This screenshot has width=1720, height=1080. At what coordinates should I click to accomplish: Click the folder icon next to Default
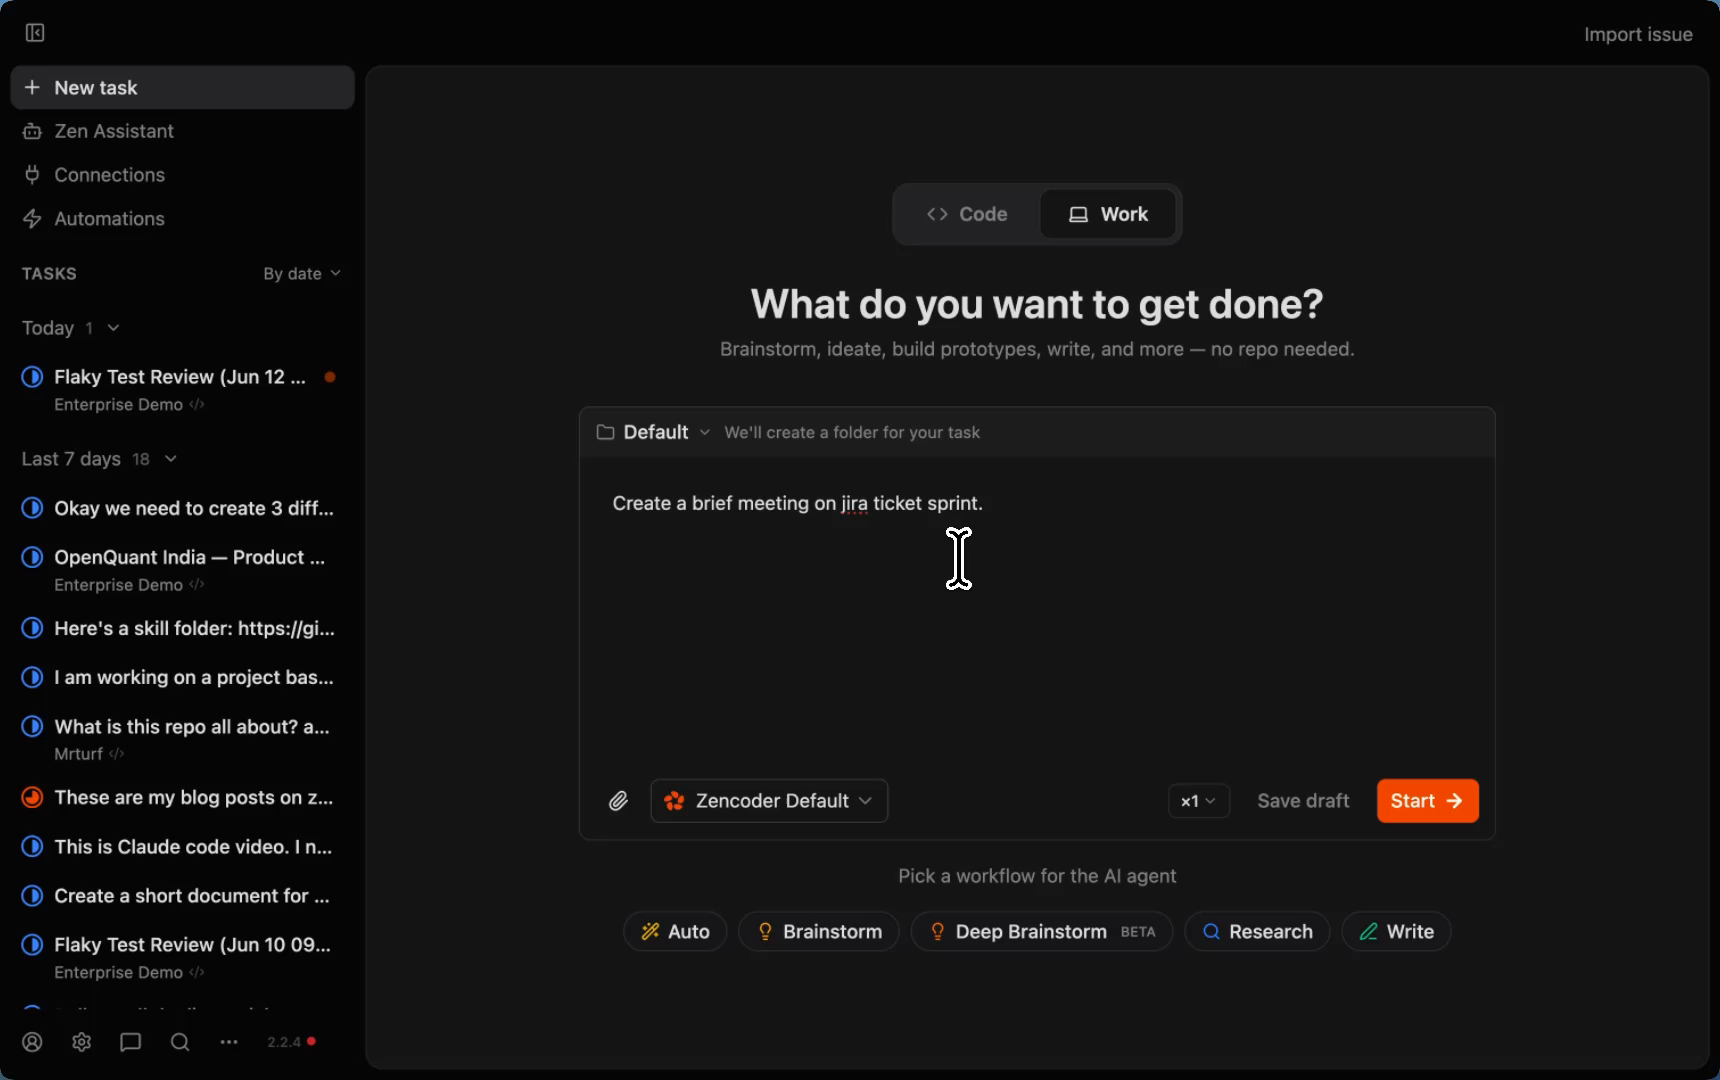[605, 432]
